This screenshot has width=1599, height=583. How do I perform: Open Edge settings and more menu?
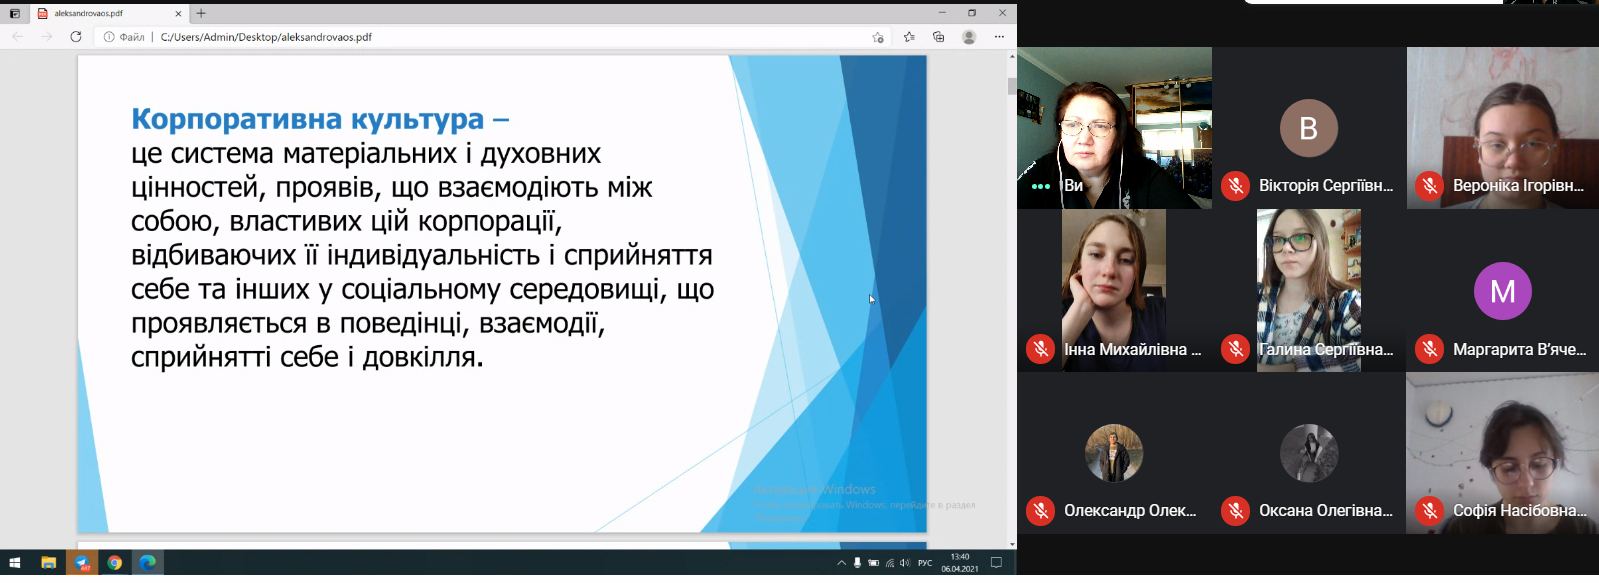tap(999, 37)
